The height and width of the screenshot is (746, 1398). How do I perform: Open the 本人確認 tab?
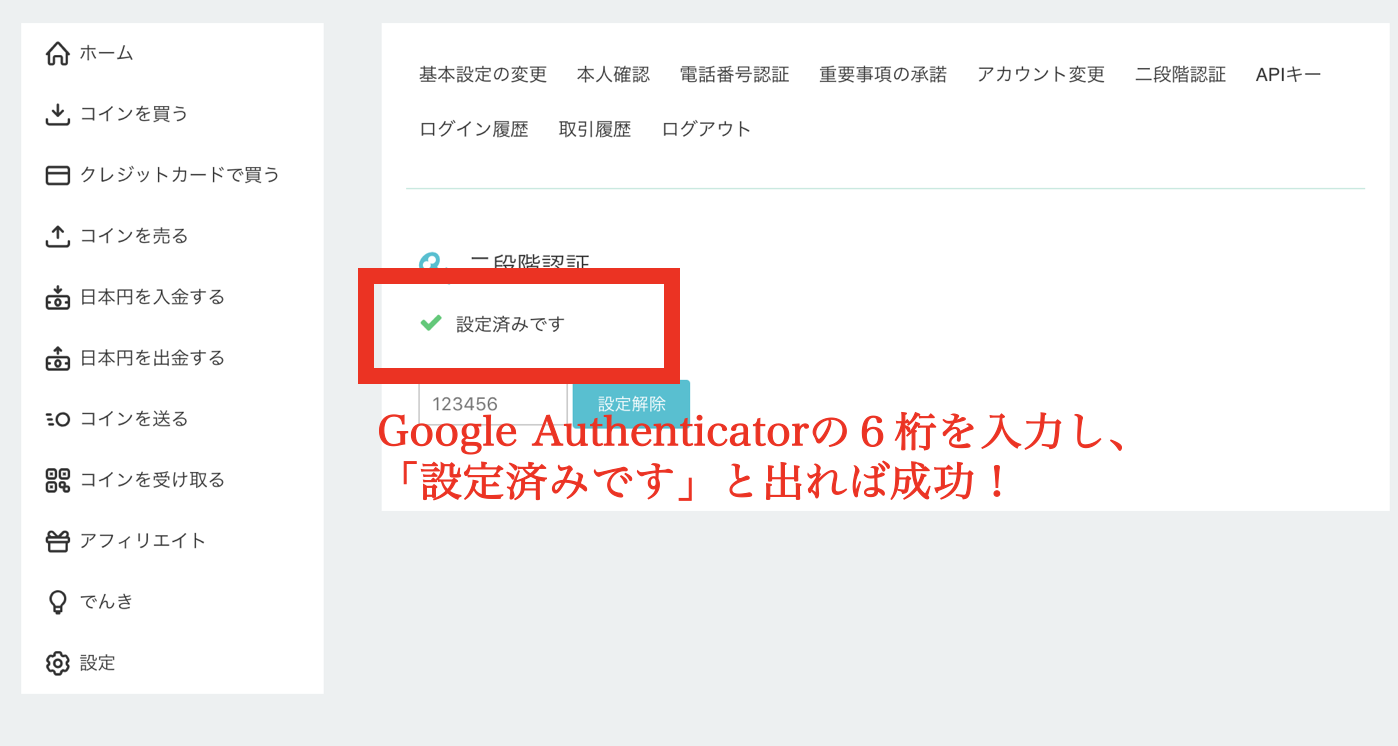point(613,75)
